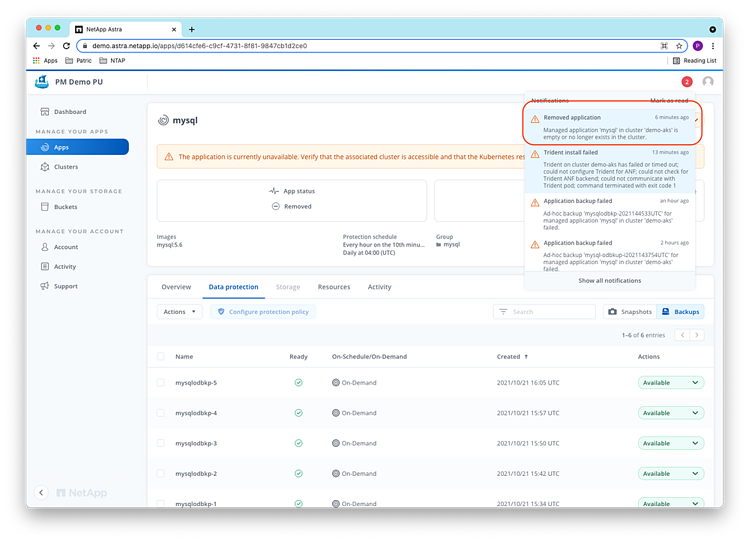This screenshot has width=749, height=542.
Task: Switch to the Resources tab
Action: [x=333, y=287]
